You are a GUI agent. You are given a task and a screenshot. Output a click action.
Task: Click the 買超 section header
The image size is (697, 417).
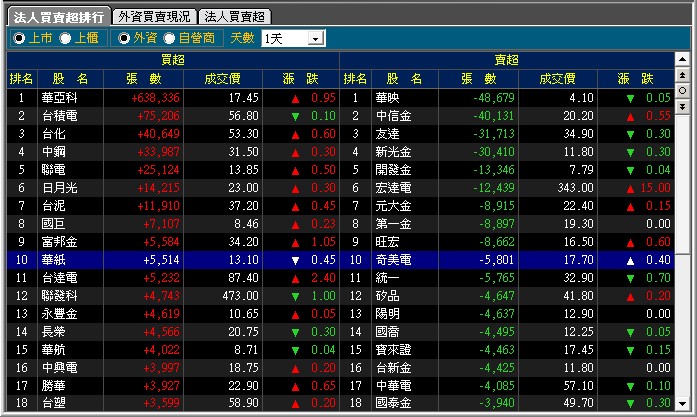coord(173,60)
